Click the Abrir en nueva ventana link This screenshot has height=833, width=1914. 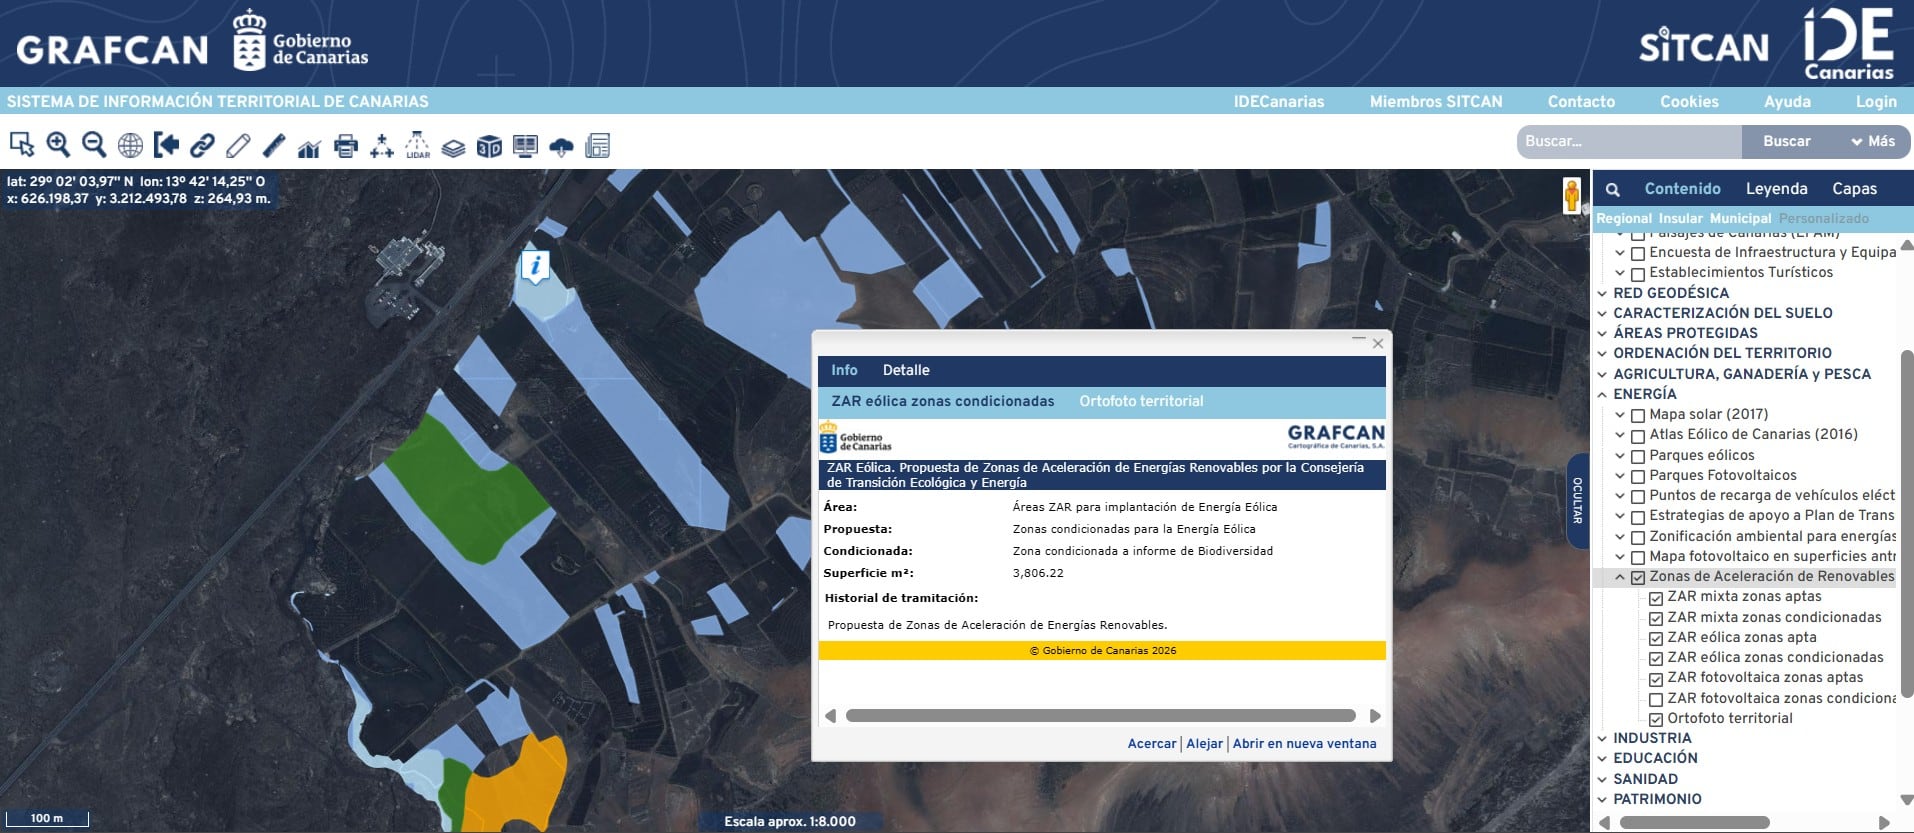[1304, 744]
